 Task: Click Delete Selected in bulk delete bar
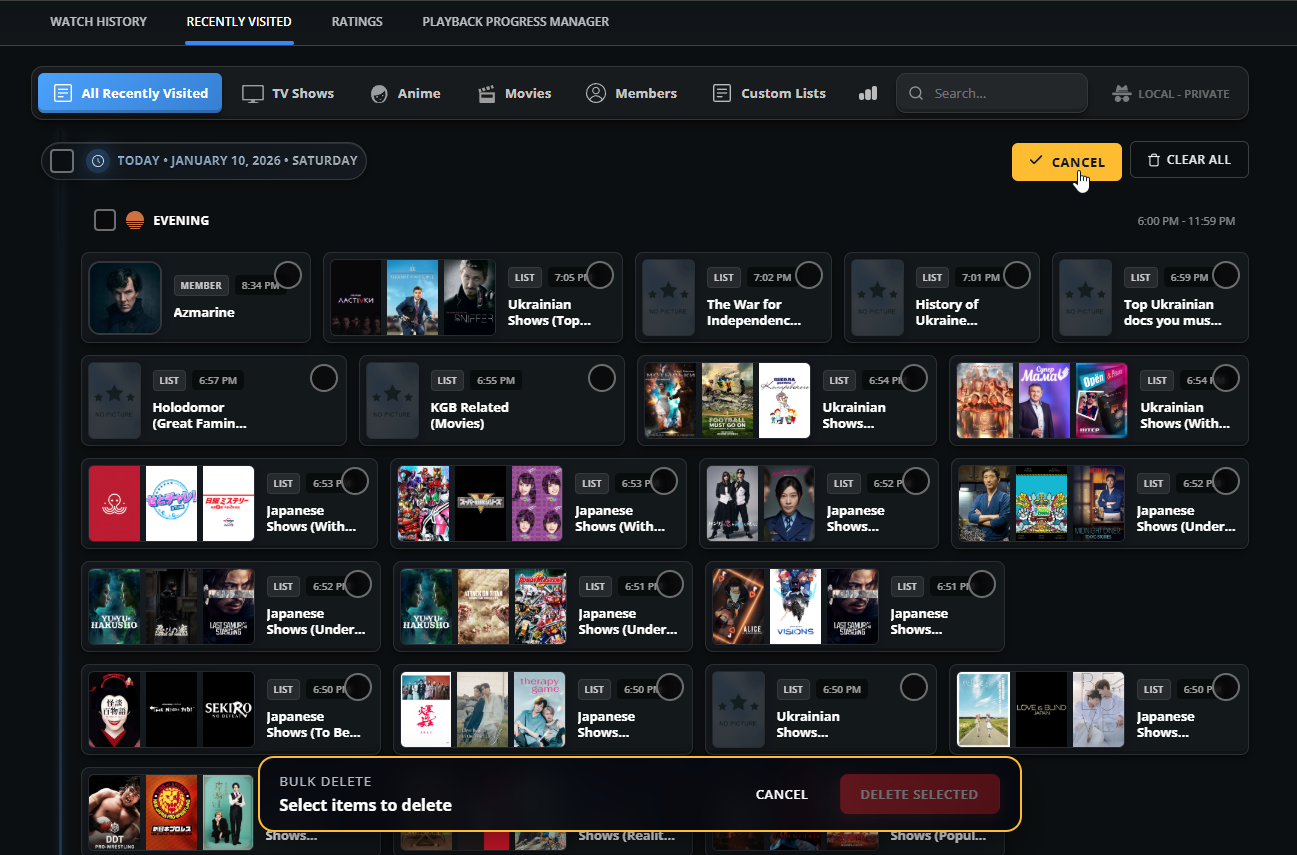918,794
